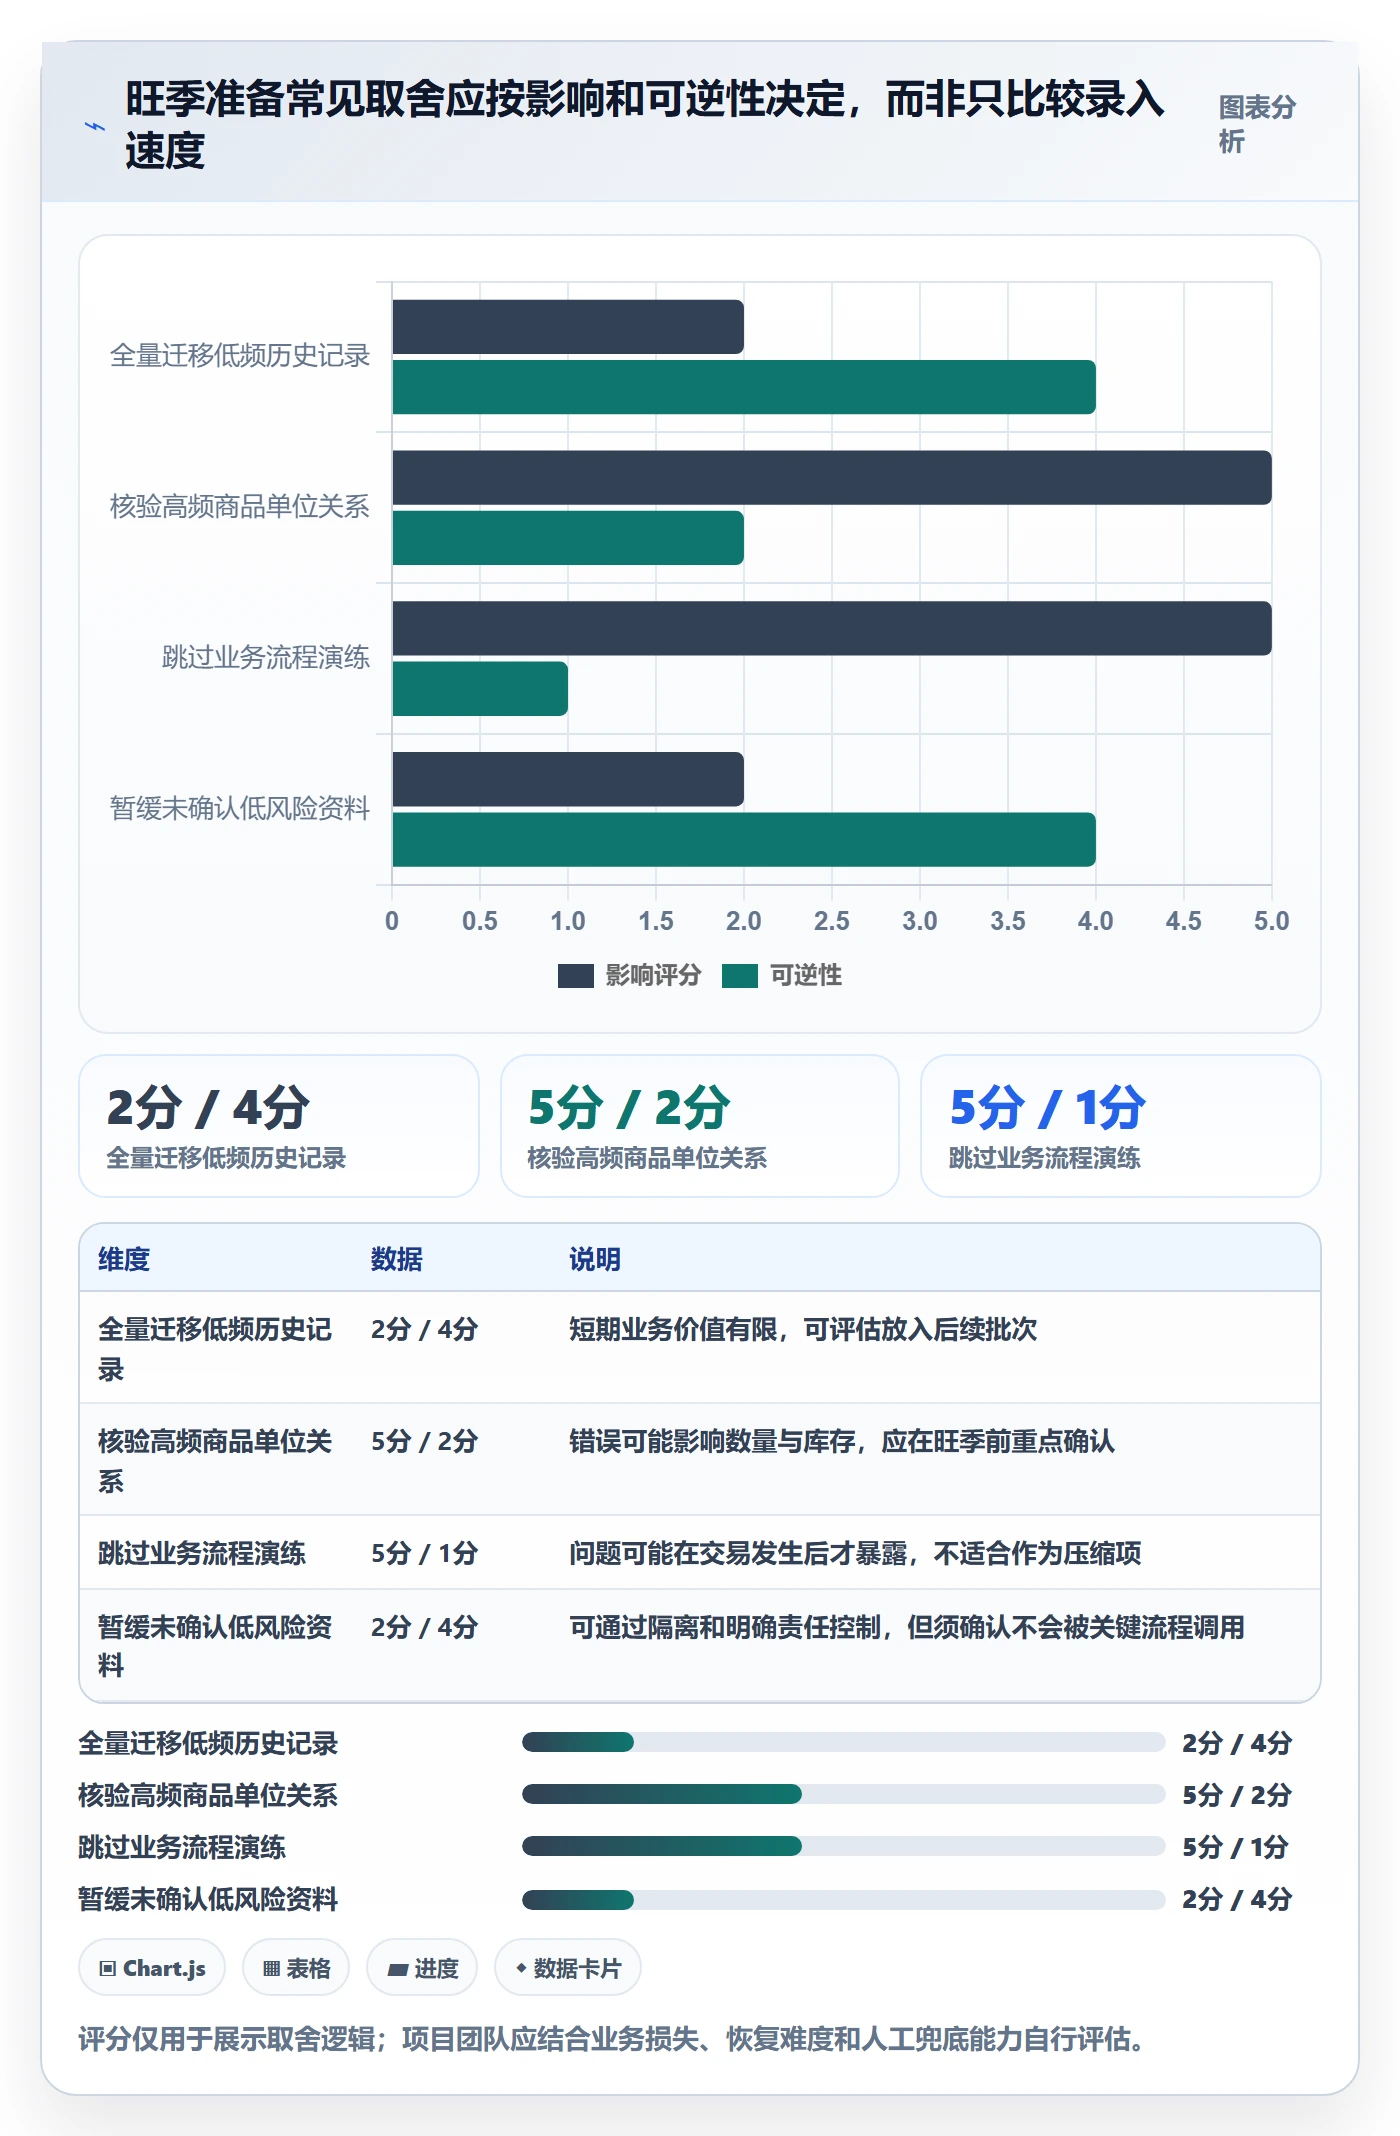Click the 暂缓未确认低风险资料 chart axis label
Screen dimensions: 1400x2136
tap(240, 809)
